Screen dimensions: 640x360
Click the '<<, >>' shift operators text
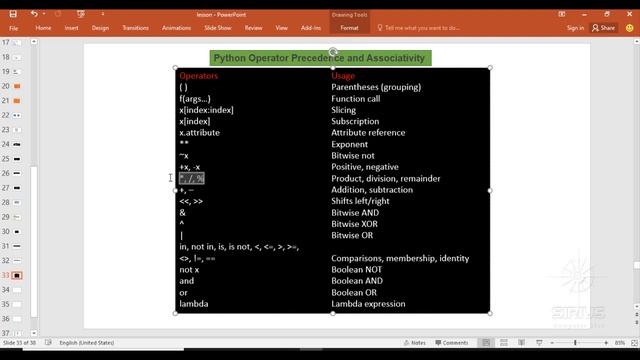pos(191,201)
